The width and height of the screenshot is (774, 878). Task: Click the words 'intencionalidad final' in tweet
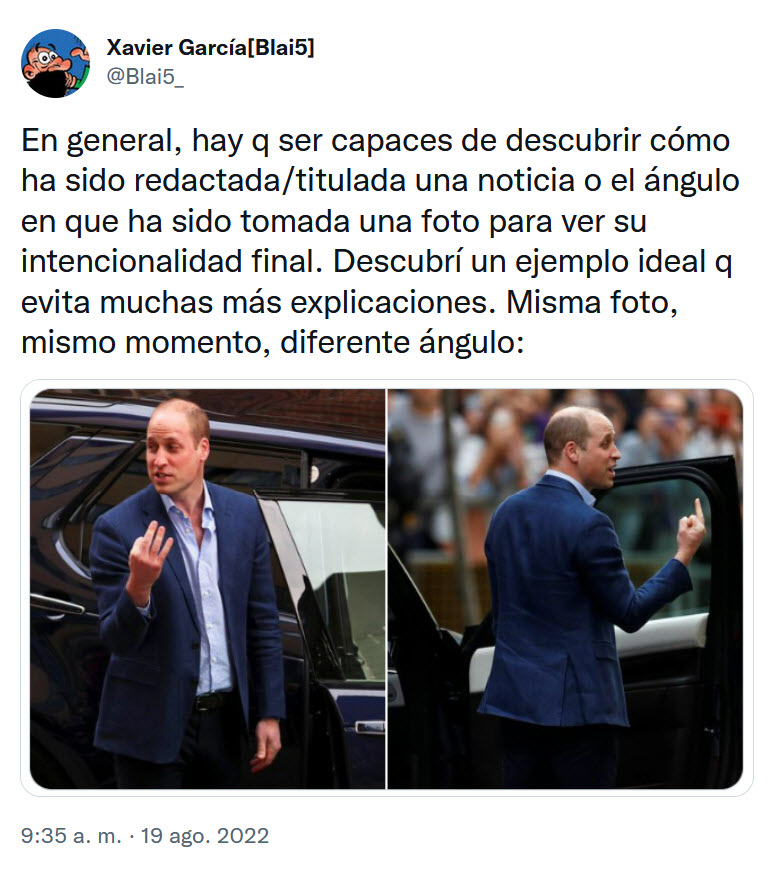click(172, 261)
